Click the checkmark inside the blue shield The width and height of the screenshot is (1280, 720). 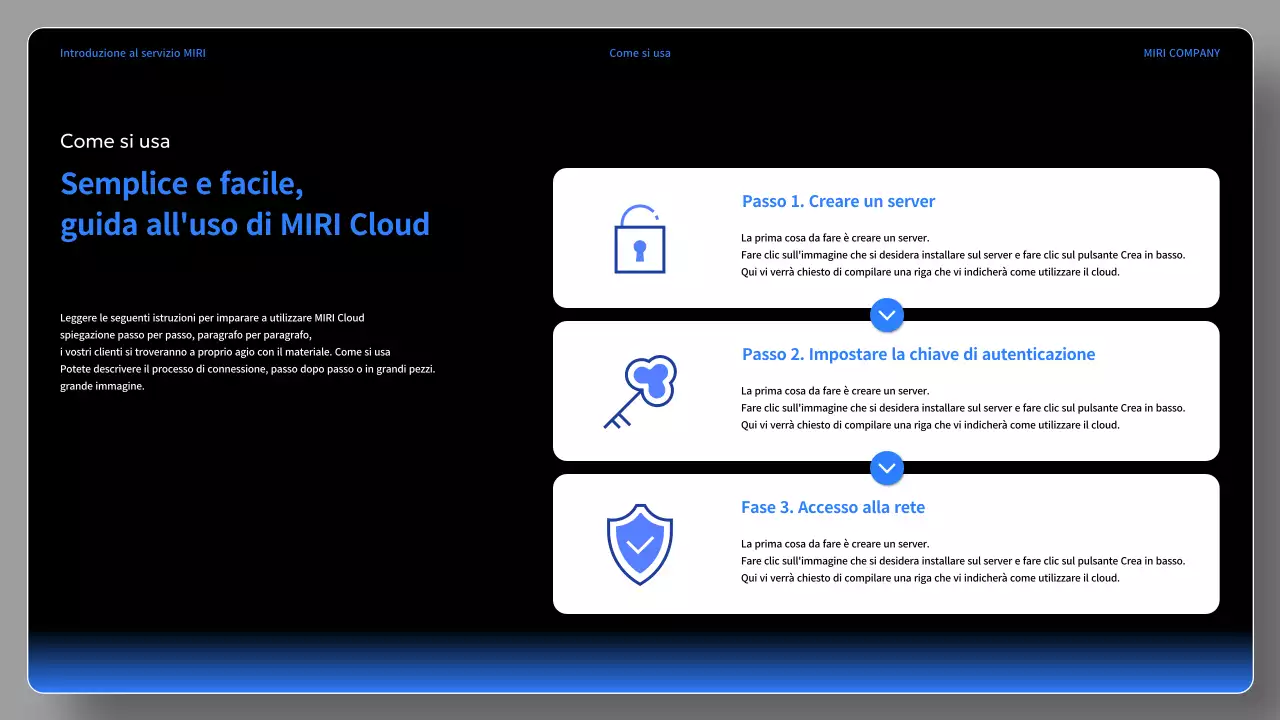(x=639, y=548)
